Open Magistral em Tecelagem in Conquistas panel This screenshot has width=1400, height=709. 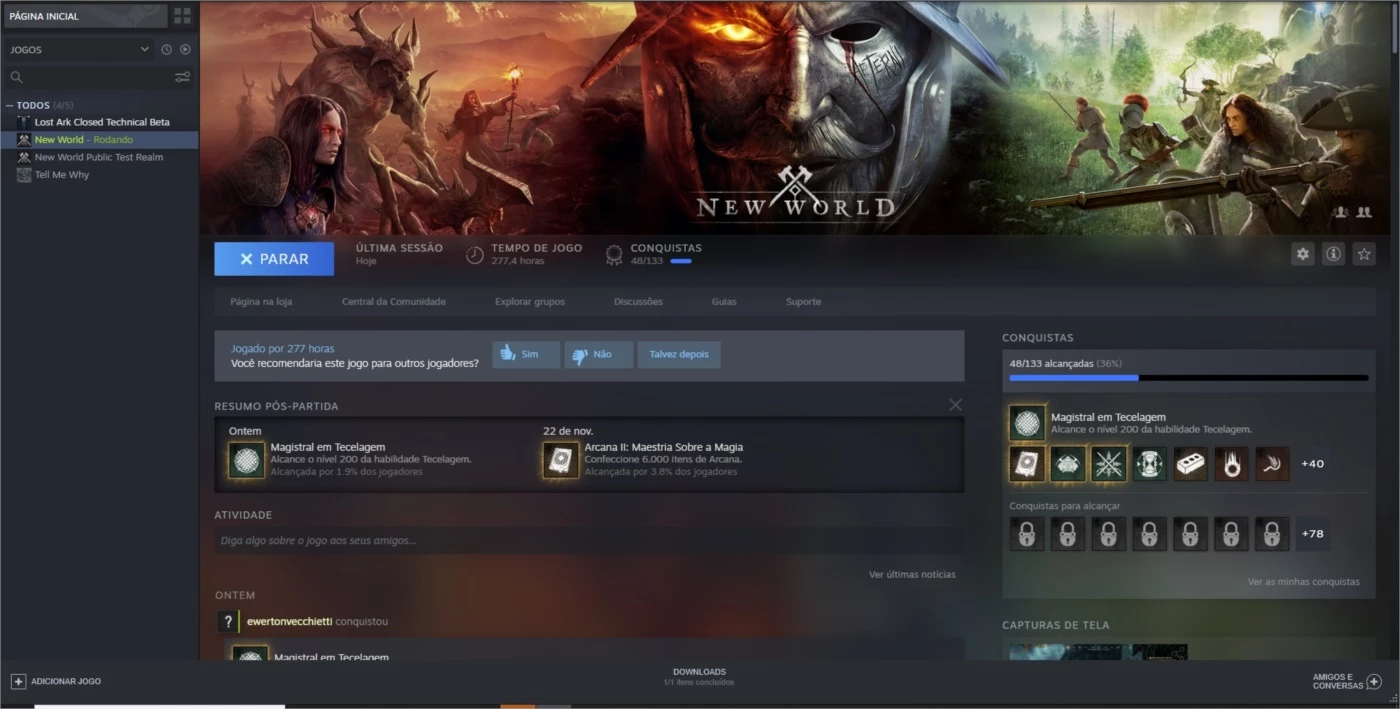[1108, 417]
